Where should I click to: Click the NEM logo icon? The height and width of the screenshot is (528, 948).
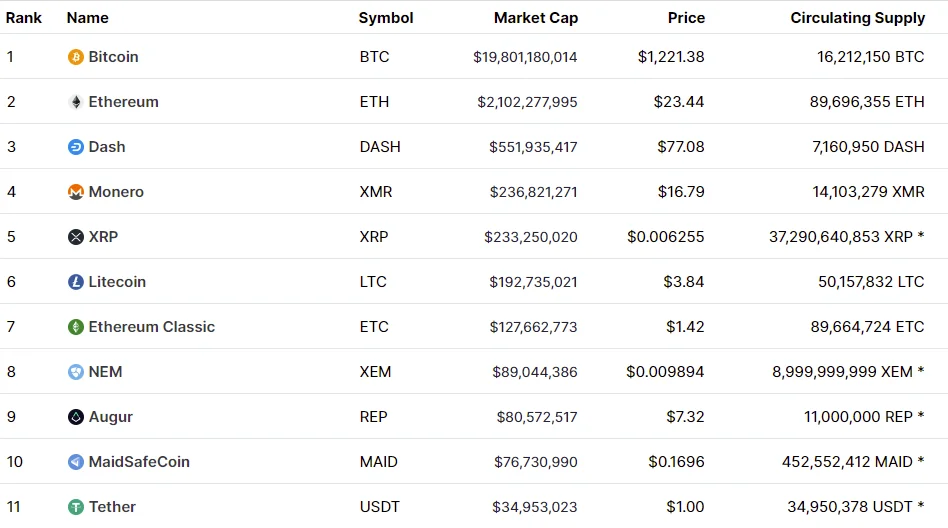point(76,372)
